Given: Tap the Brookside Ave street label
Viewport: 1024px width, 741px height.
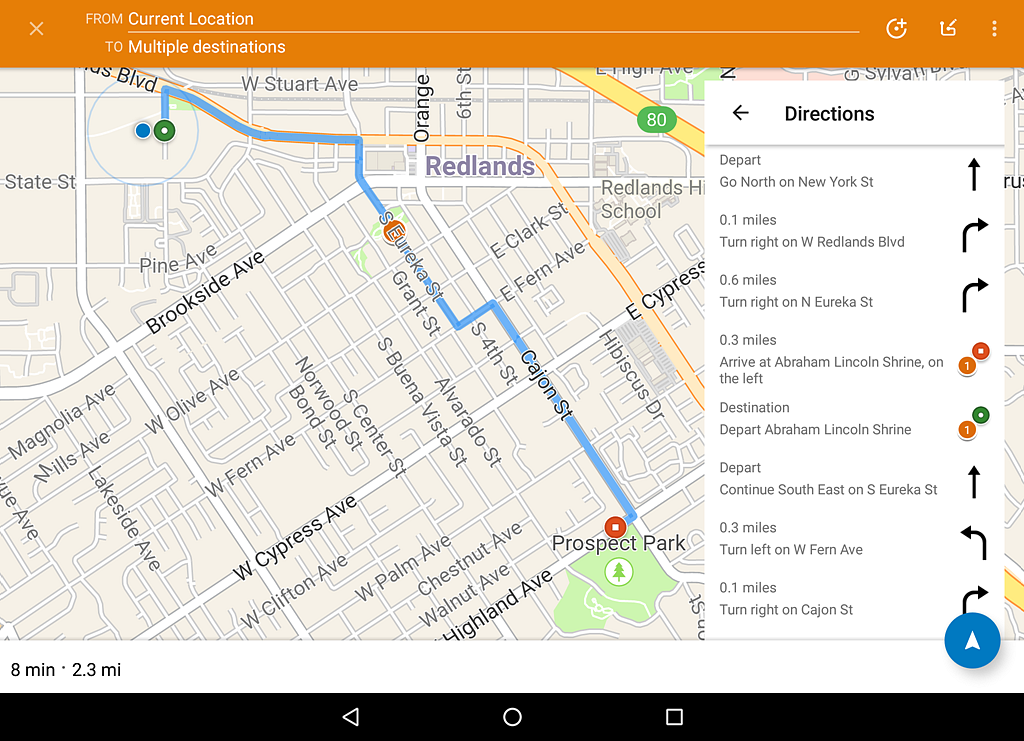Looking at the screenshot, I should pyautogui.click(x=204, y=291).
